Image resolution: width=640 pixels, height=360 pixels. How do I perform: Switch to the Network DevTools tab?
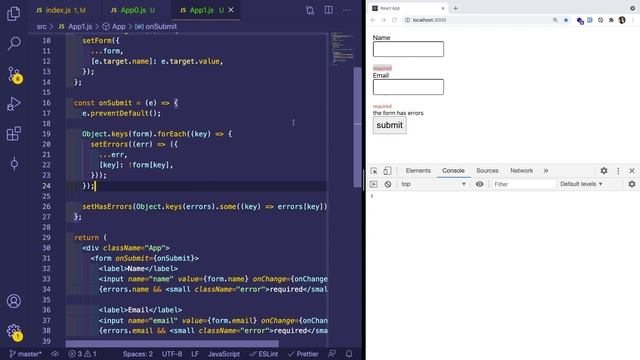521,171
